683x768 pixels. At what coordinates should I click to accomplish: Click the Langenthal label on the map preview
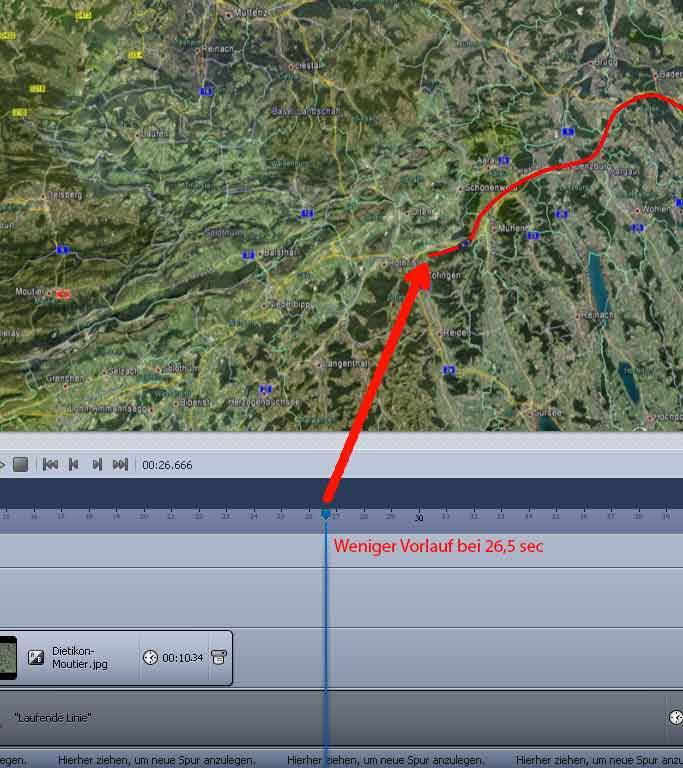click(345, 363)
